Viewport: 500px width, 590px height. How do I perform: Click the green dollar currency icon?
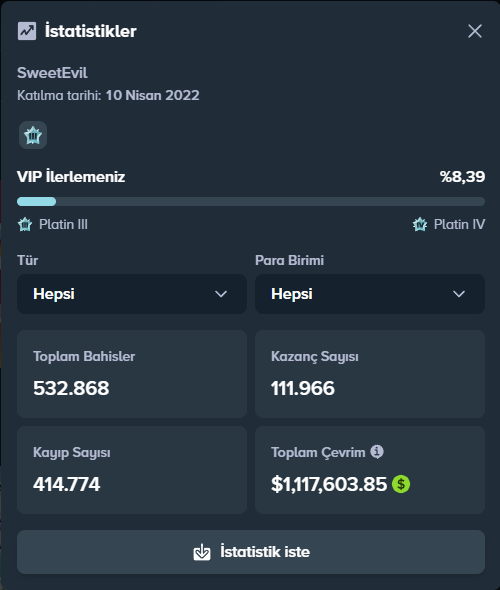(401, 484)
